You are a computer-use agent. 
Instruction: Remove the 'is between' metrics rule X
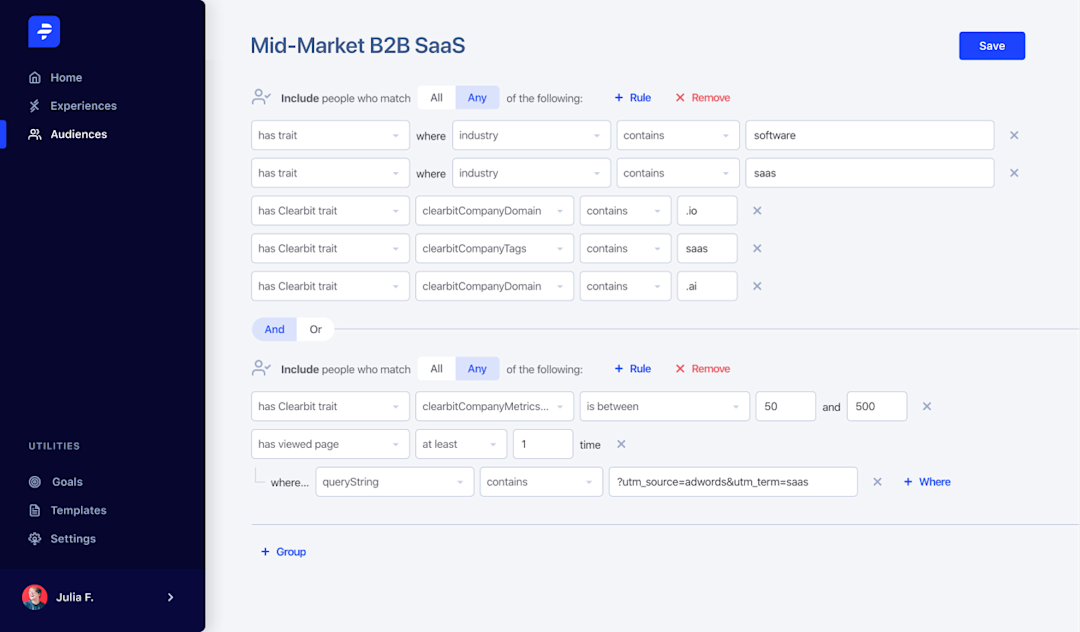[x=927, y=406]
